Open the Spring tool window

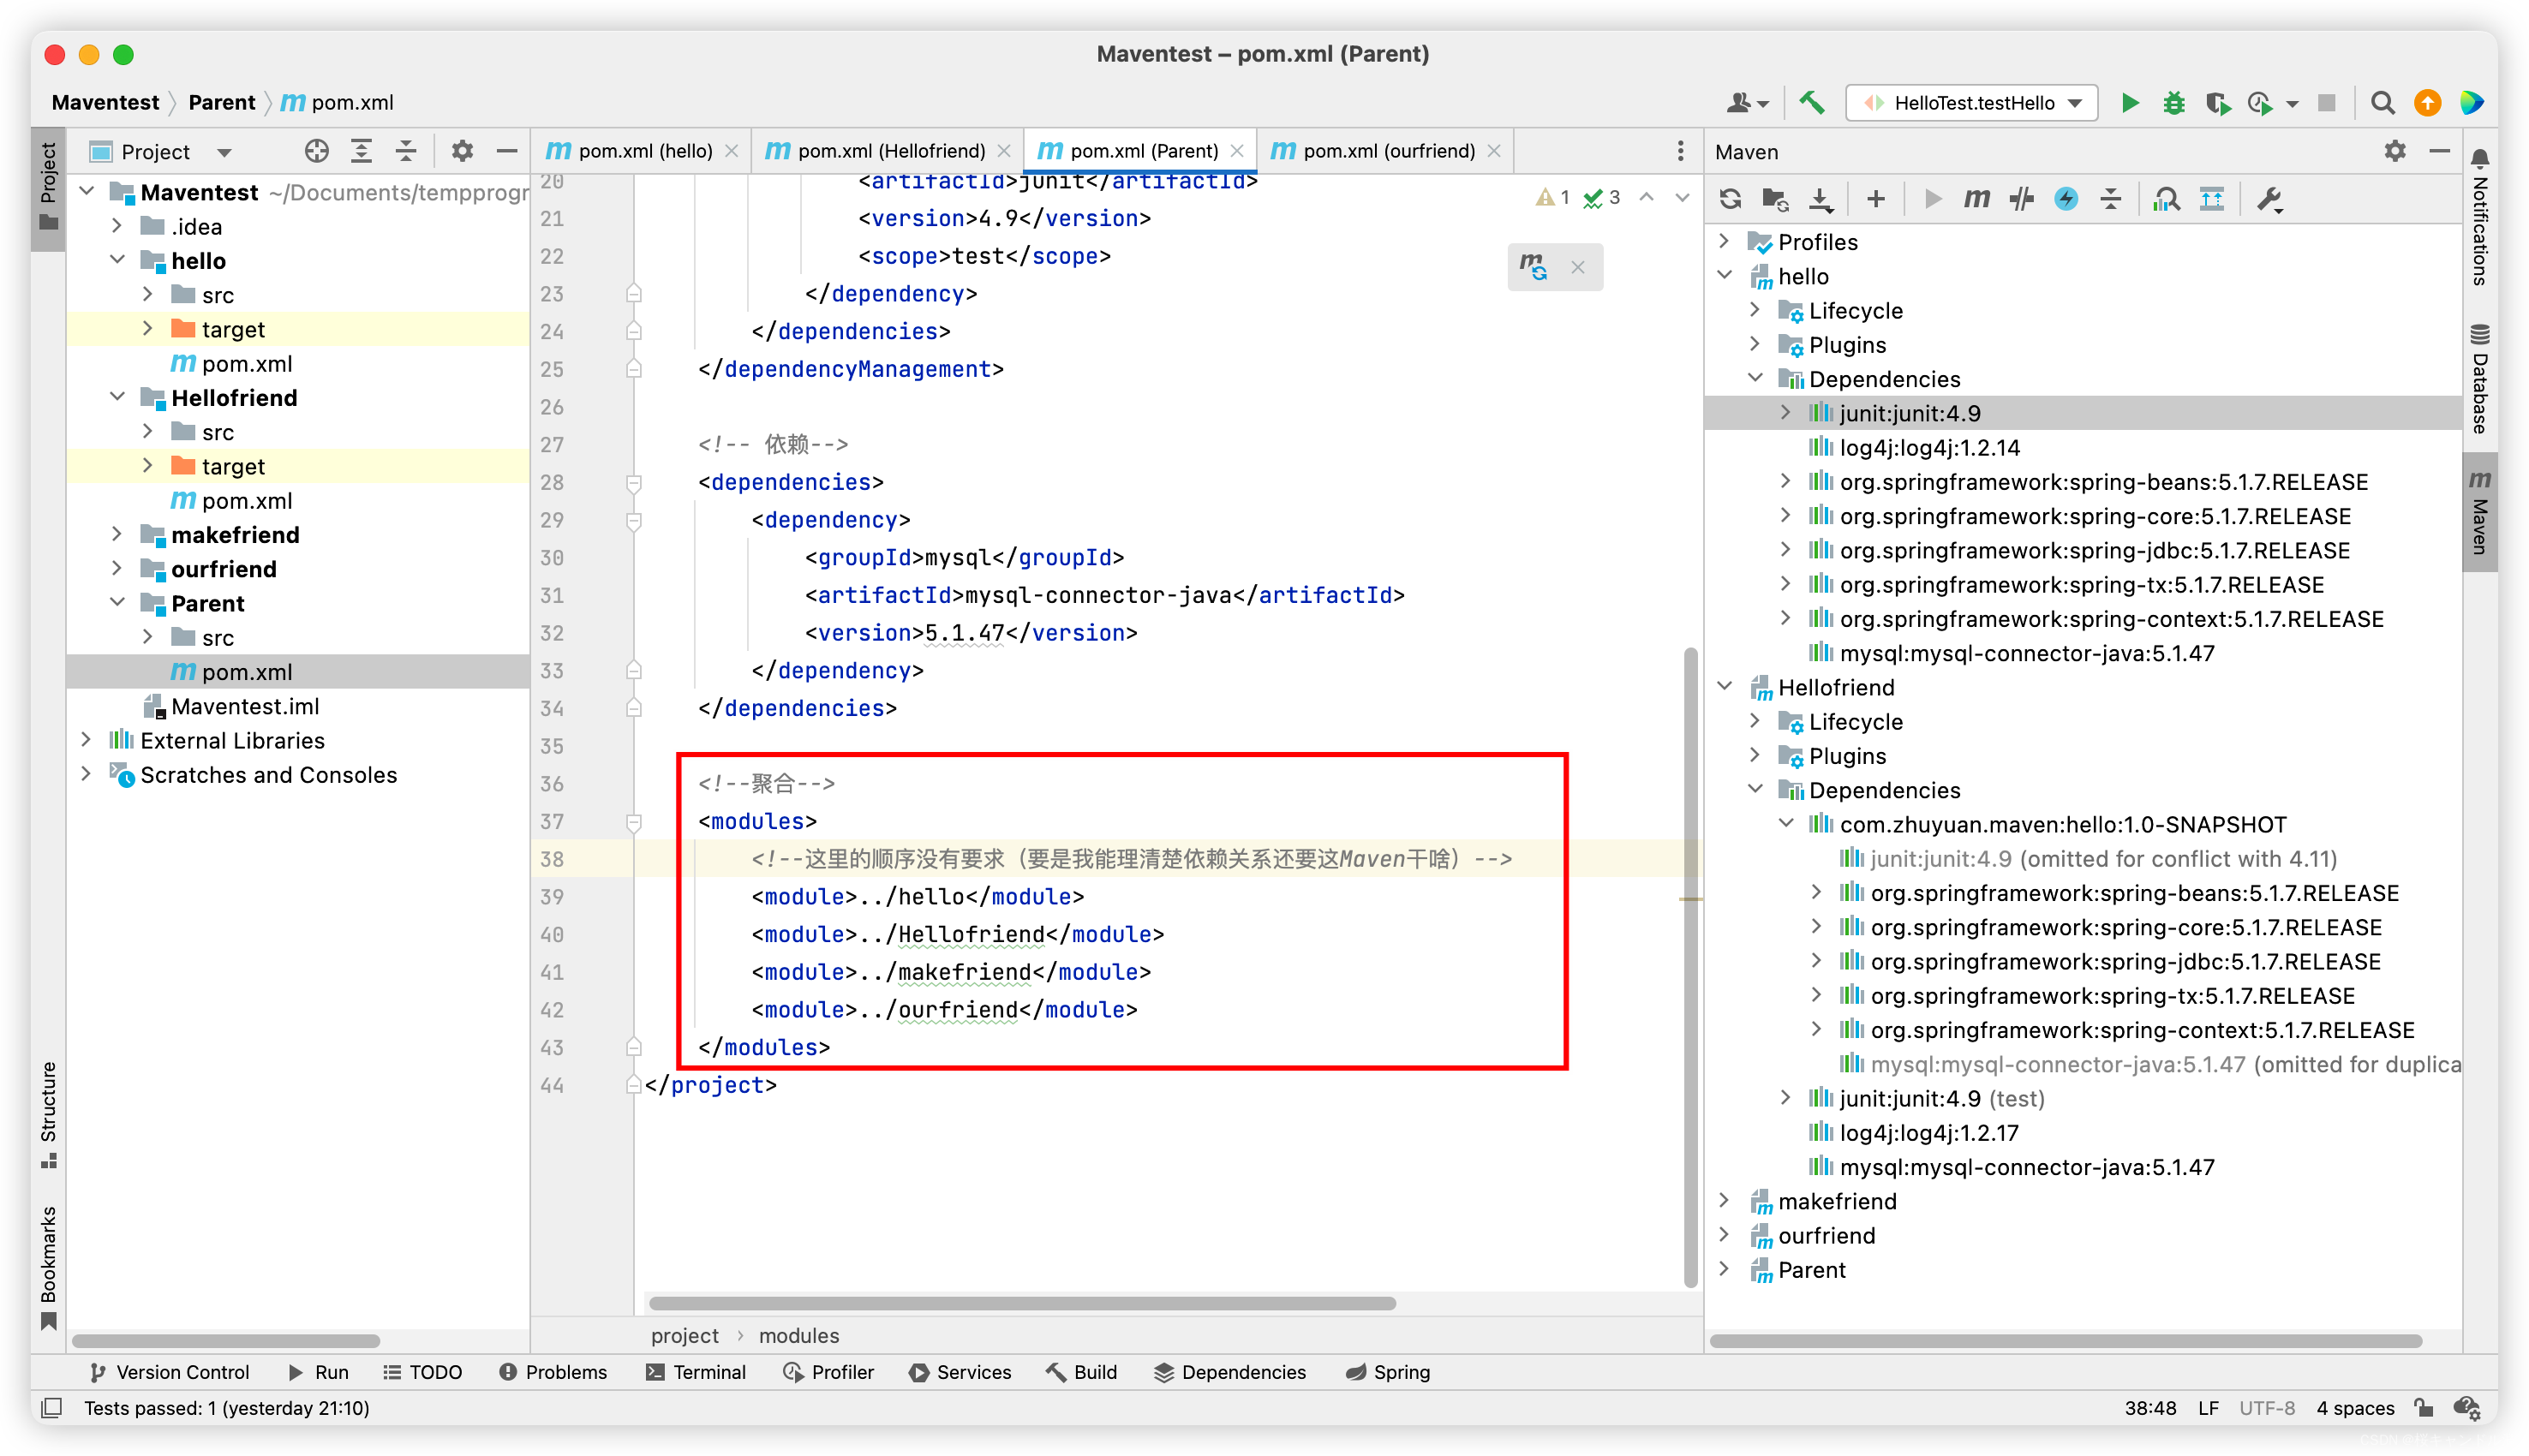coord(1388,1372)
